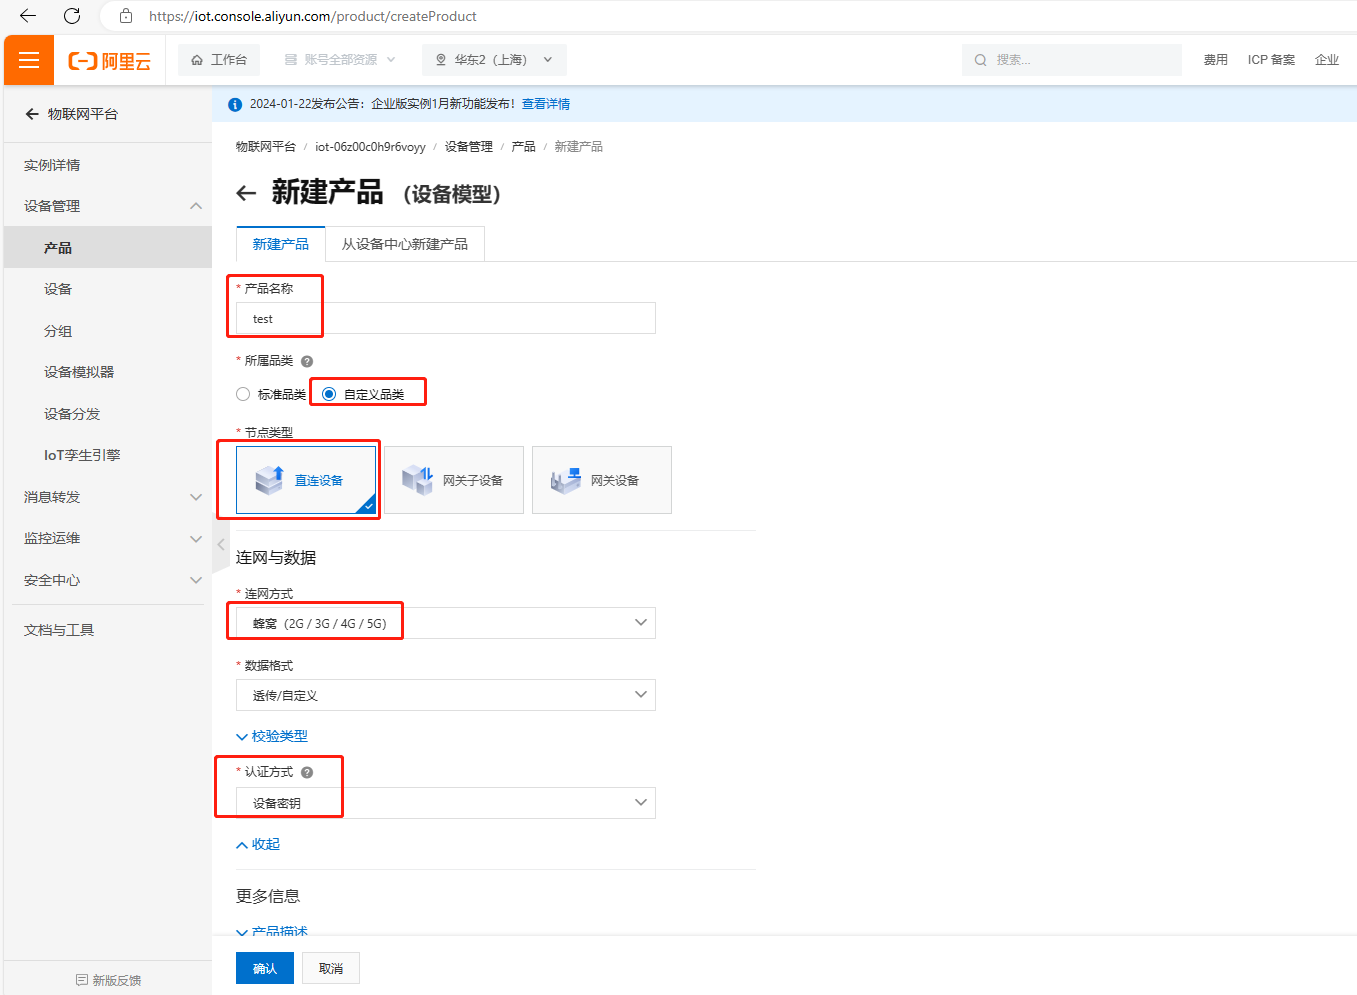This screenshot has width=1357, height=995.
Task: Click the 费用 link in the header
Action: point(1216,60)
